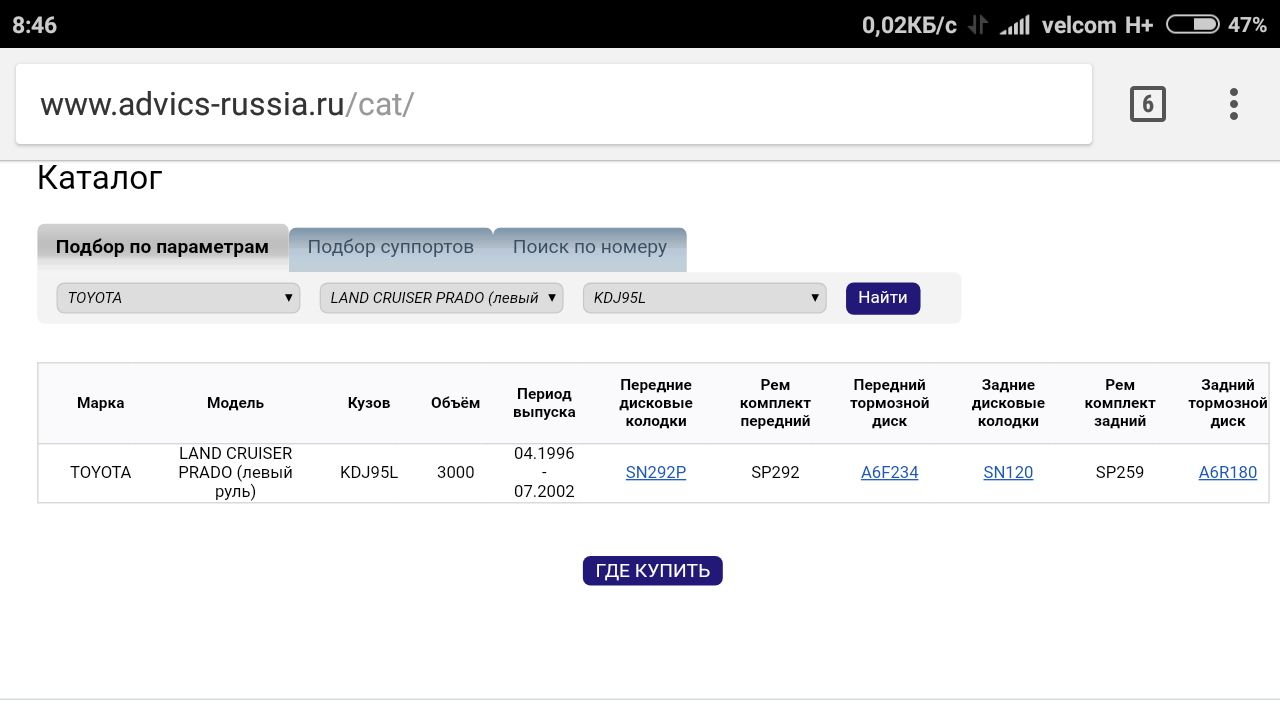Open the KDJ95L body dropdown
Viewport: 1280px width, 720px height.
click(704, 298)
